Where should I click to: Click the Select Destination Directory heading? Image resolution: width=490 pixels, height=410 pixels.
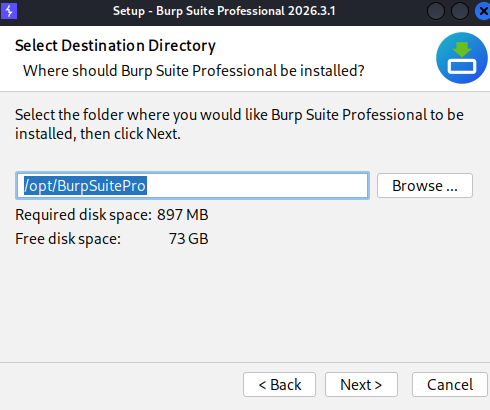[x=115, y=46]
